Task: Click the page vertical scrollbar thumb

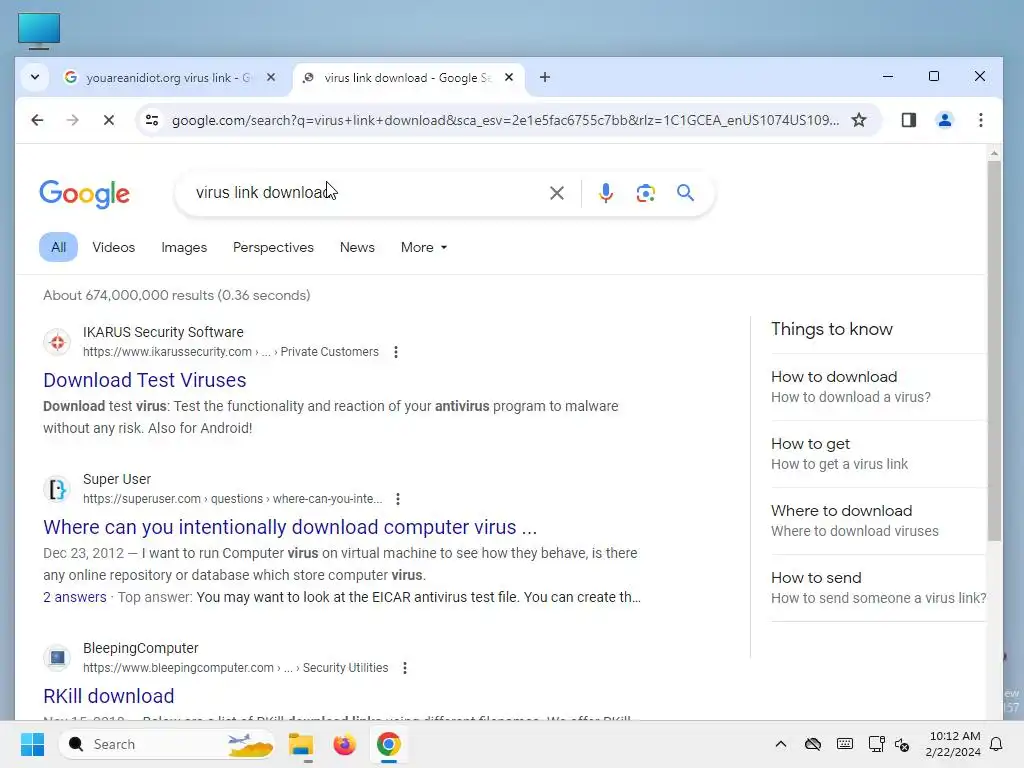Action: (994, 351)
